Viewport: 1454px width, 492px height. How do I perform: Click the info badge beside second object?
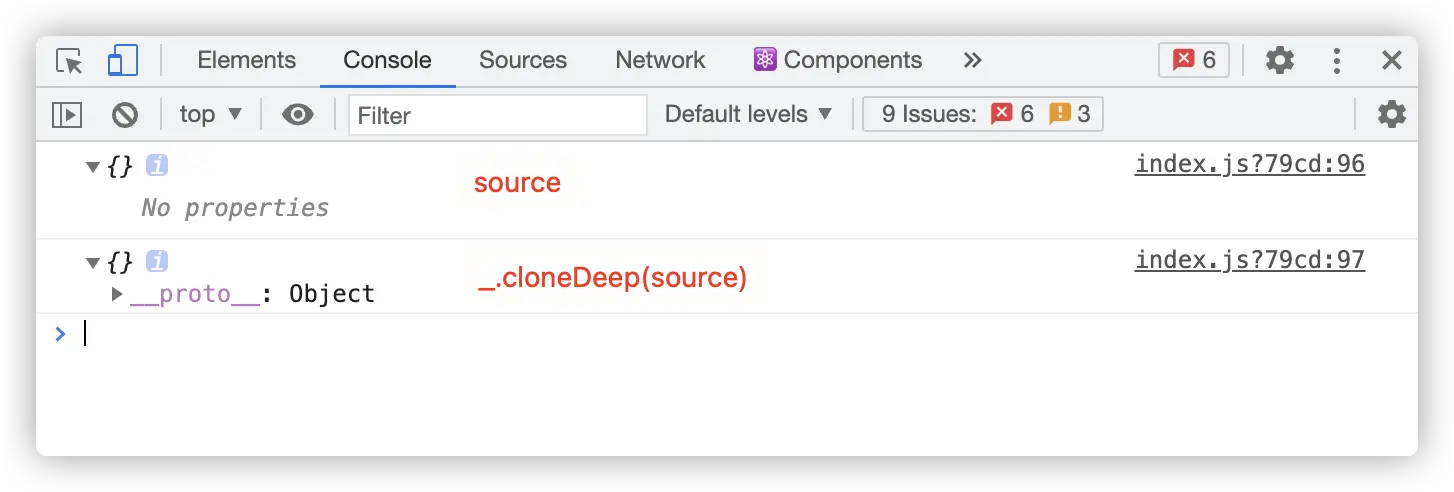click(156, 263)
